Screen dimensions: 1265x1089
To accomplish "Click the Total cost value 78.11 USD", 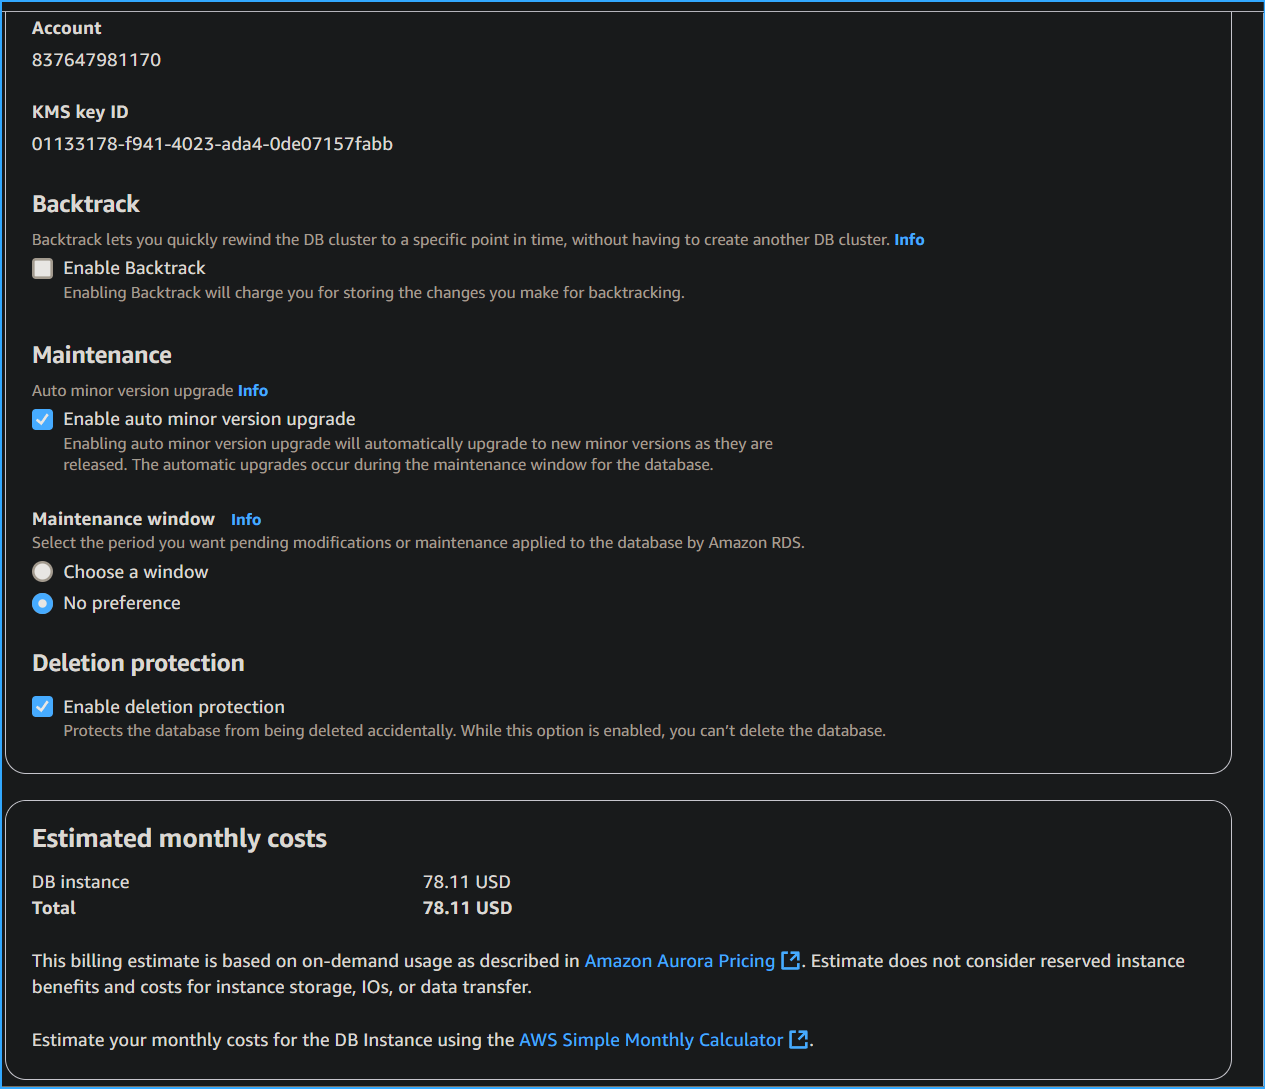I will [467, 907].
